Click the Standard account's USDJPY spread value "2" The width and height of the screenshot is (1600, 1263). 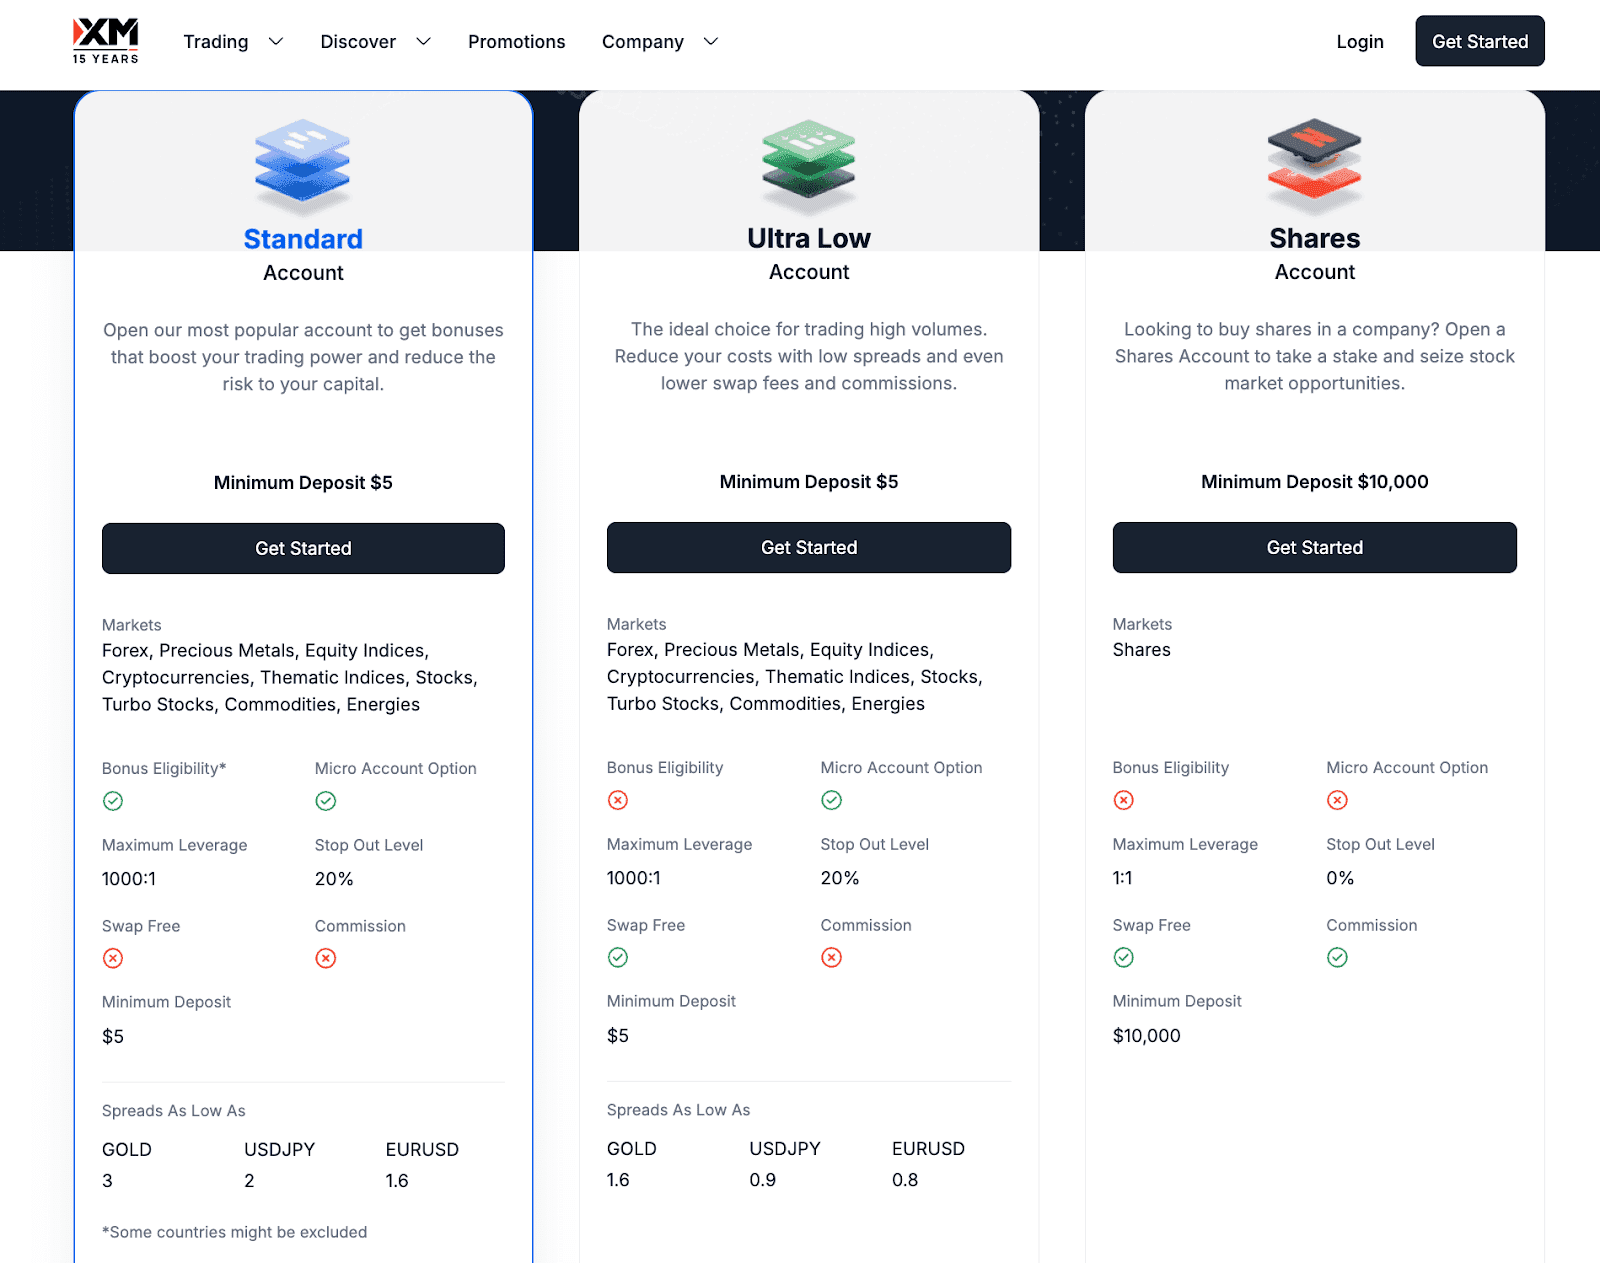(x=249, y=1181)
